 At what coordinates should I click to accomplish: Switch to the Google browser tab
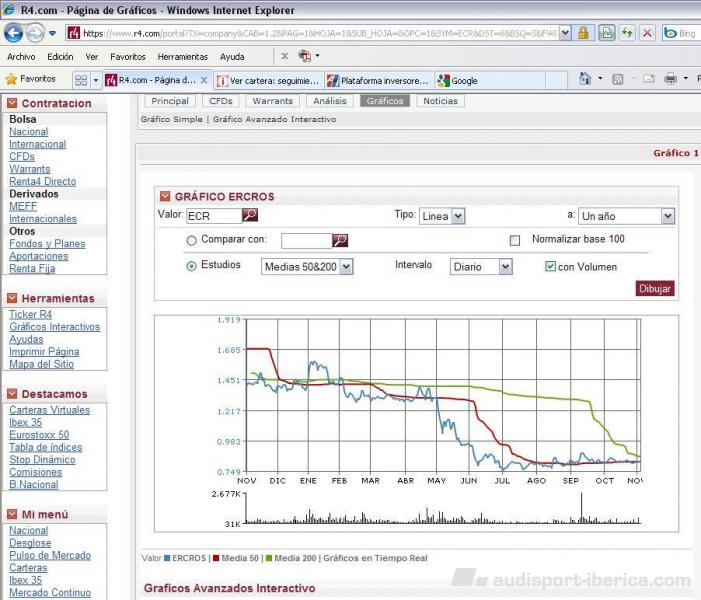489,81
